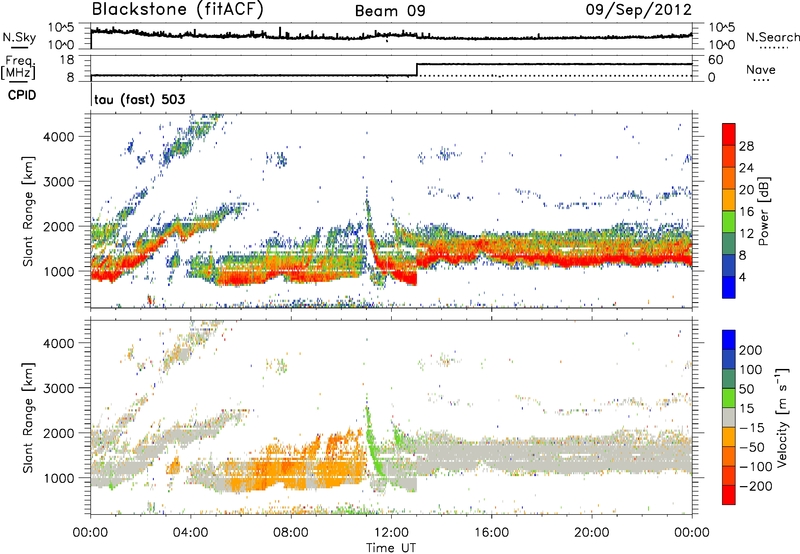Select the "200" velocity colorbar label
Viewport: 800px width, 554px height.
(751, 350)
